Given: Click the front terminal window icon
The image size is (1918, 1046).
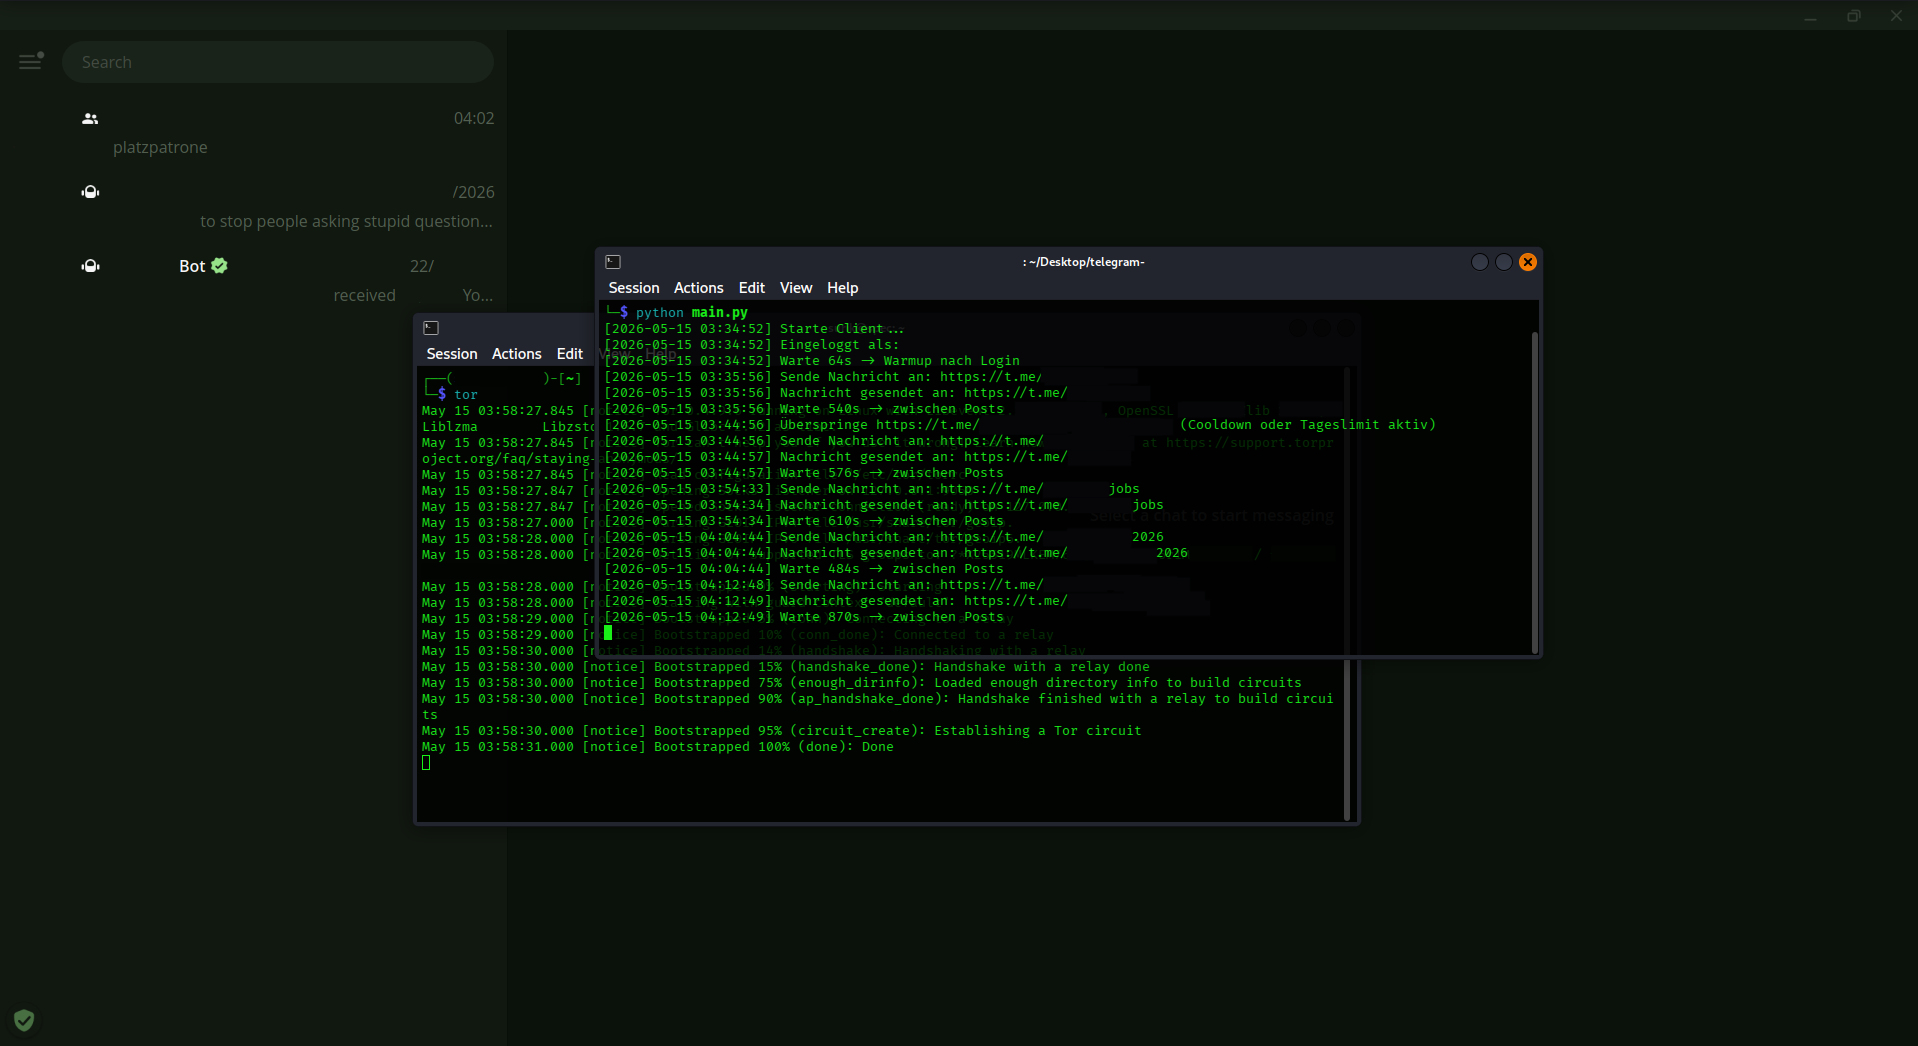Looking at the screenshot, I should [614, 262].
